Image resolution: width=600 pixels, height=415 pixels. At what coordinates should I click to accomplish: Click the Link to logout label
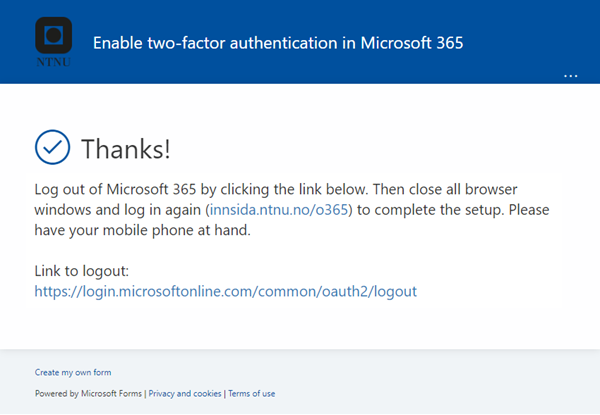click(x=82, y=271)
